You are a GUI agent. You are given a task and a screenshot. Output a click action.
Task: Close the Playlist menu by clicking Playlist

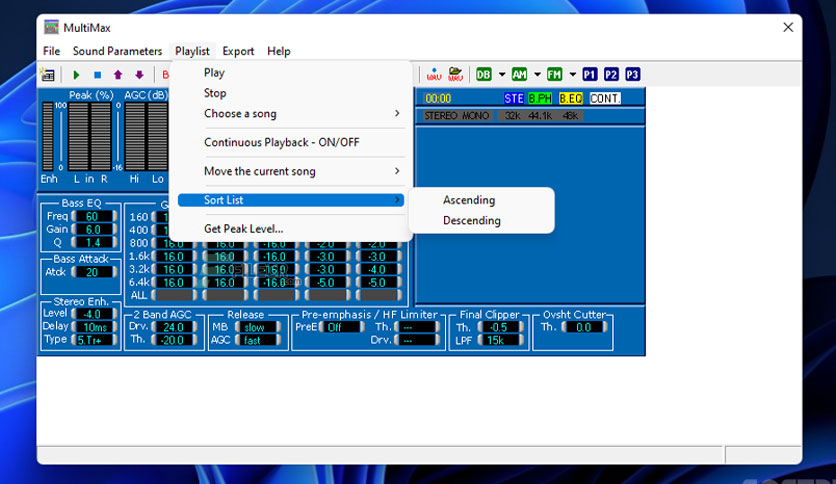point(192,51)
